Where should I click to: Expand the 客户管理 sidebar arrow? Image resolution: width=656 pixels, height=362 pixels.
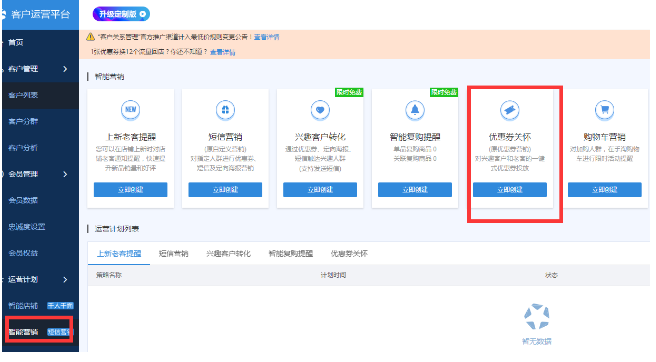[65, 69]
